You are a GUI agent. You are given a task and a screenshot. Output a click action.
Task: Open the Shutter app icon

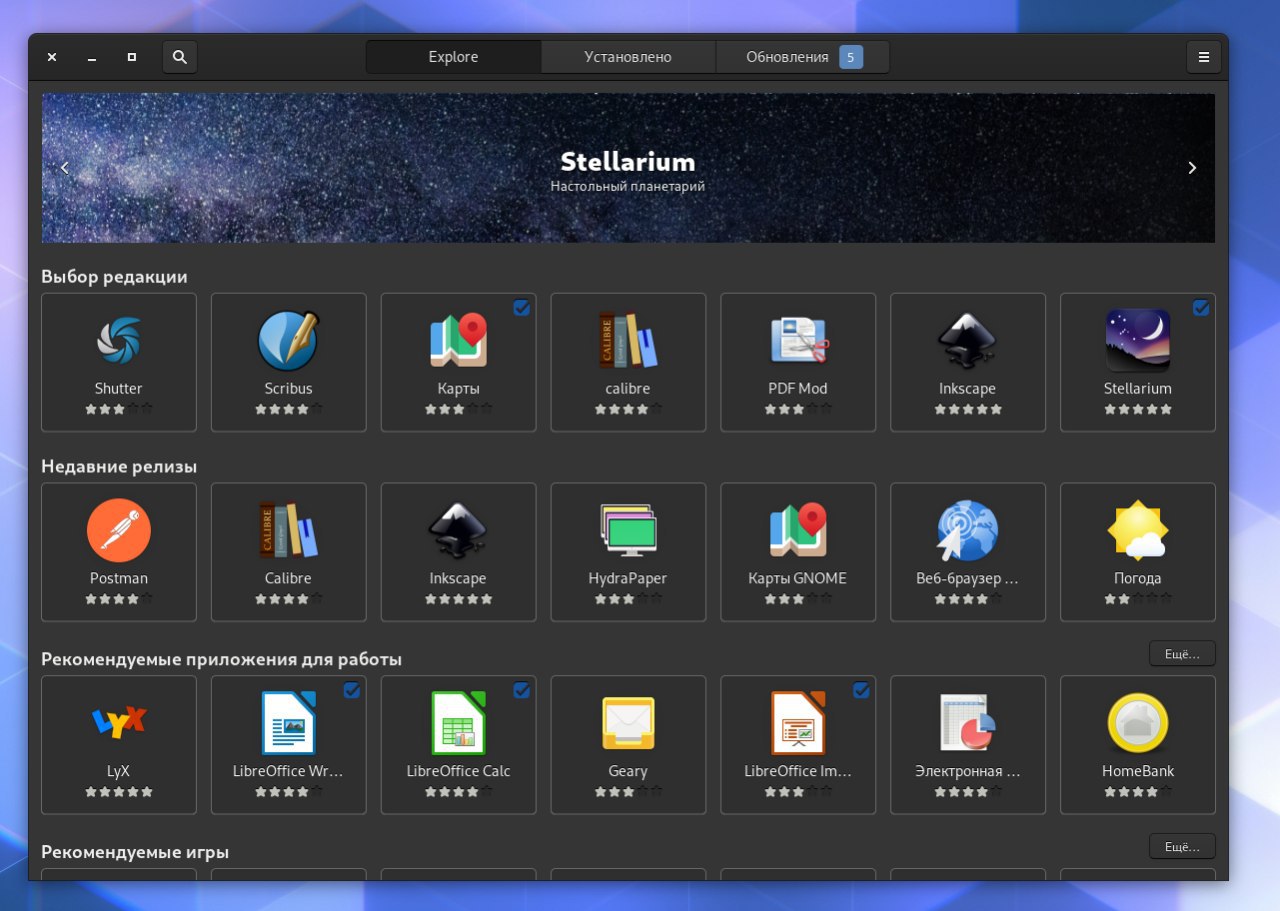[x=119, y=340]
